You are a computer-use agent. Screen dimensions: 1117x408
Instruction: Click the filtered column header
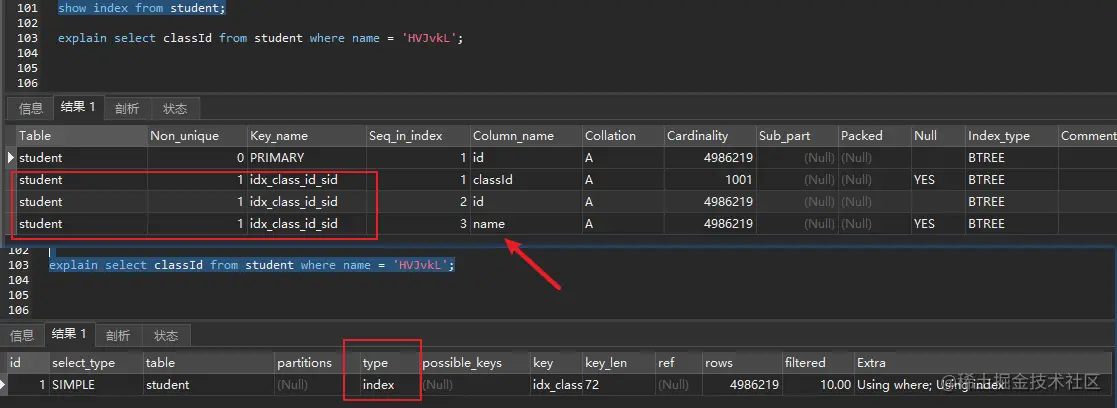[x=818, y=362]
